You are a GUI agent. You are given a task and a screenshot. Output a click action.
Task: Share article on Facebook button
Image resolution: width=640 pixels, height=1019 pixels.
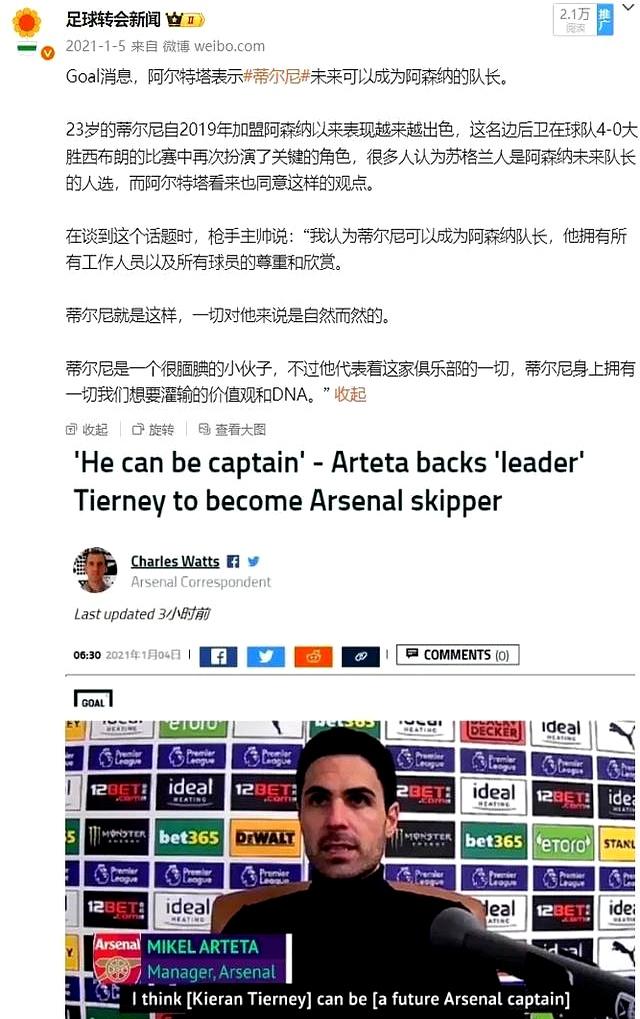point(218,656)
